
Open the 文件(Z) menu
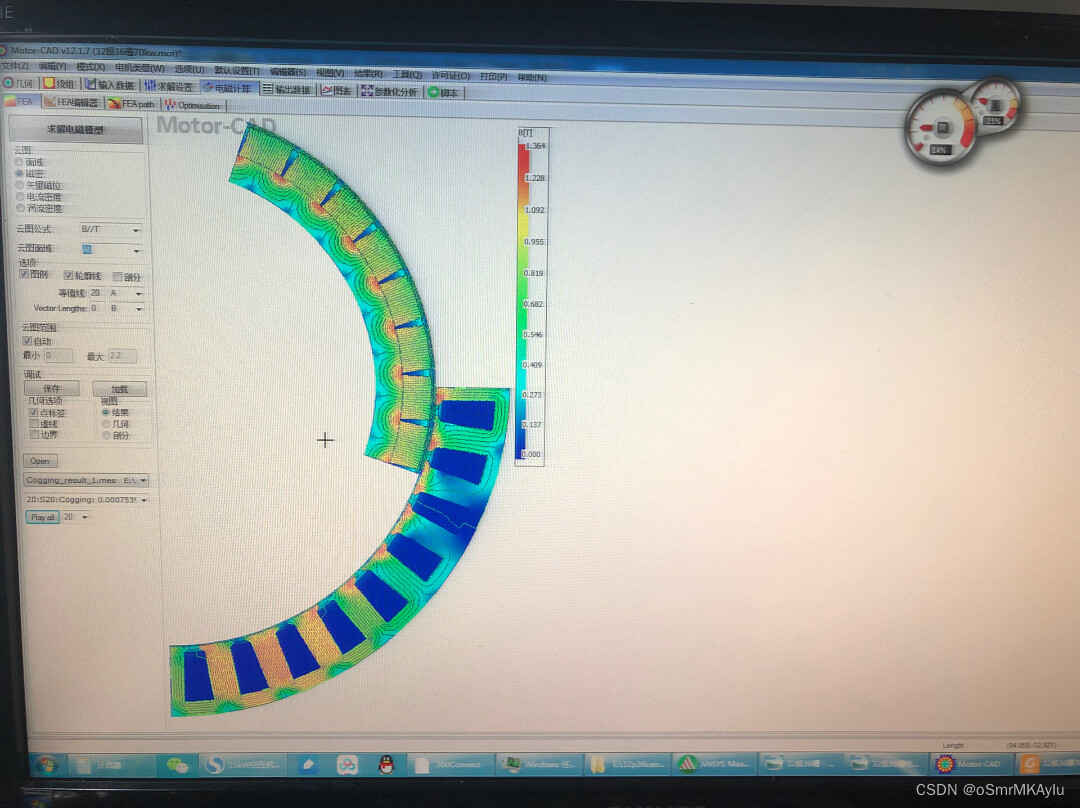click(x=14, y=65)
